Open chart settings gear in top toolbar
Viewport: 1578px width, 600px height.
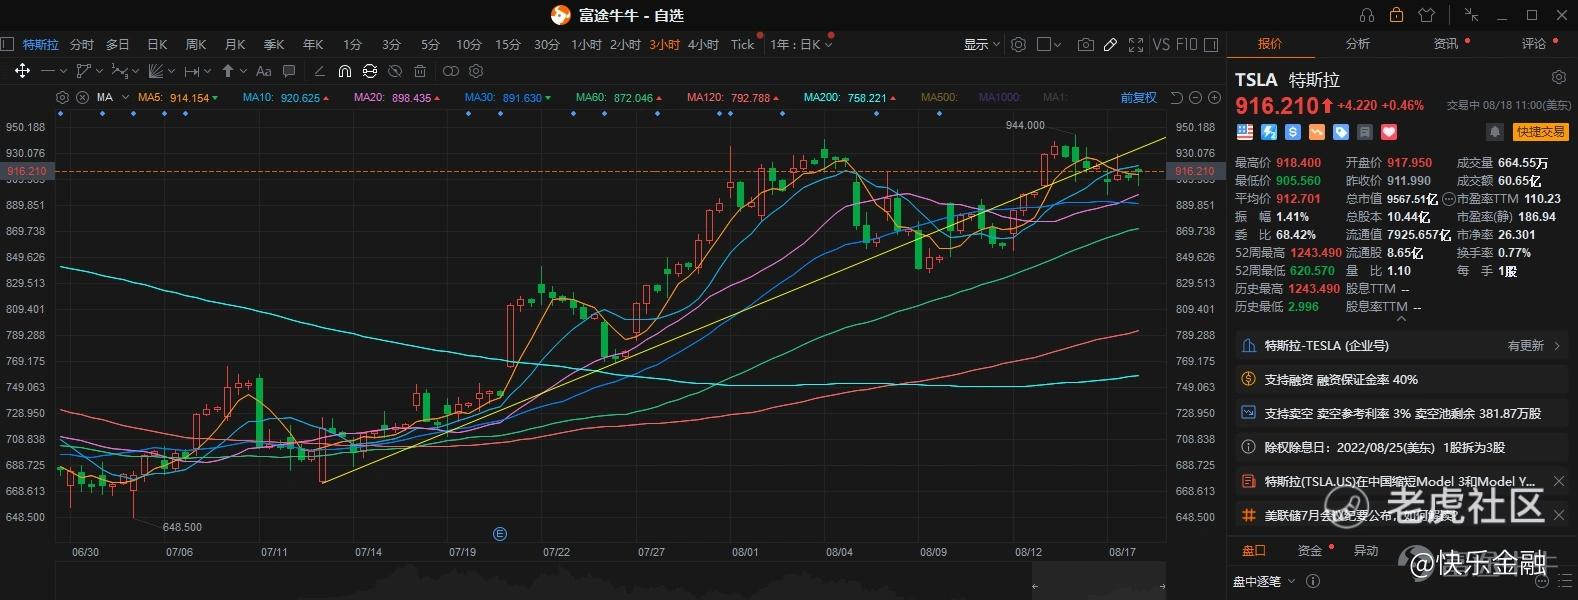1018,44
